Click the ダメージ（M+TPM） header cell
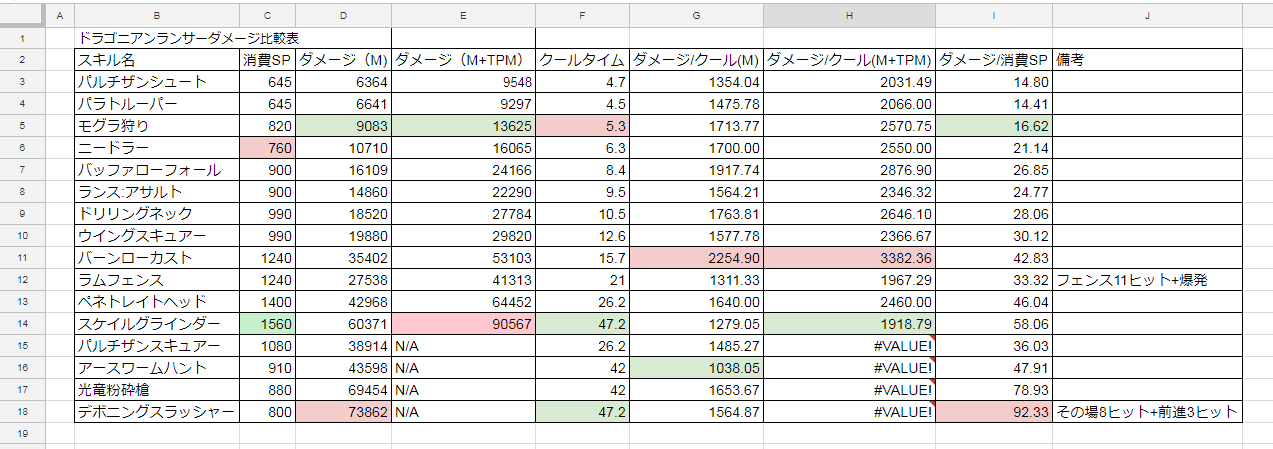Image resolution: width=1273 pixels, height=449 pixels. (463, 60)
